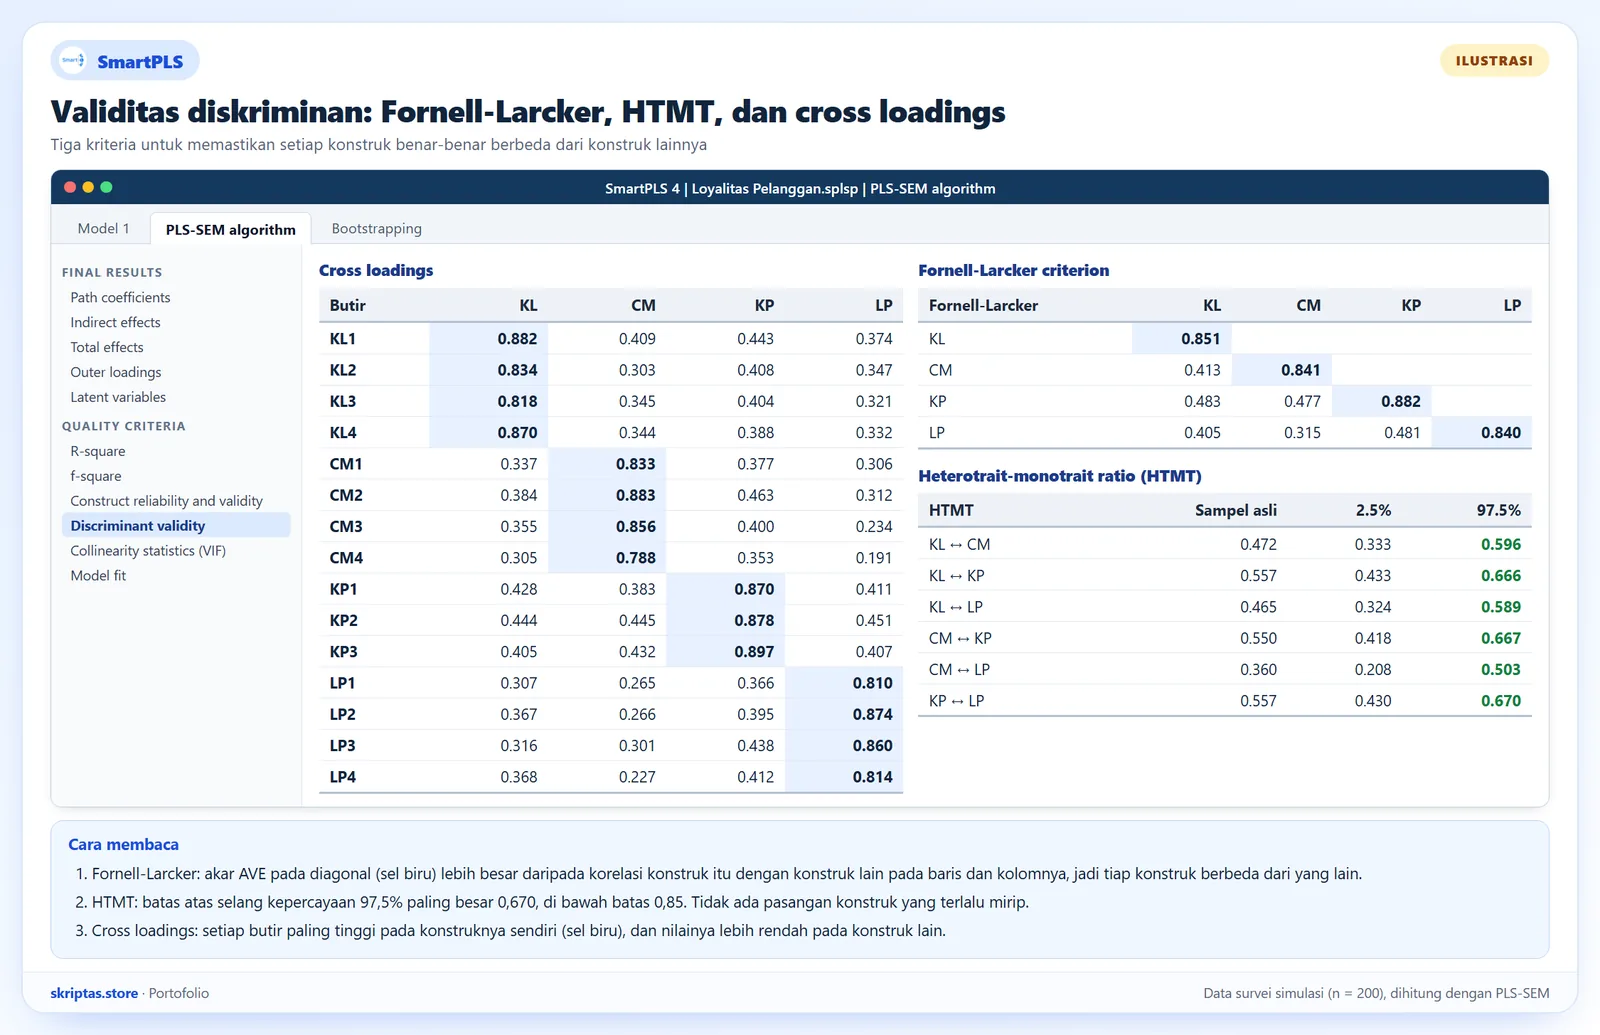Click LP2 loading value 0.874
Screen dimensions: 1600x1035
pos(873,714)
